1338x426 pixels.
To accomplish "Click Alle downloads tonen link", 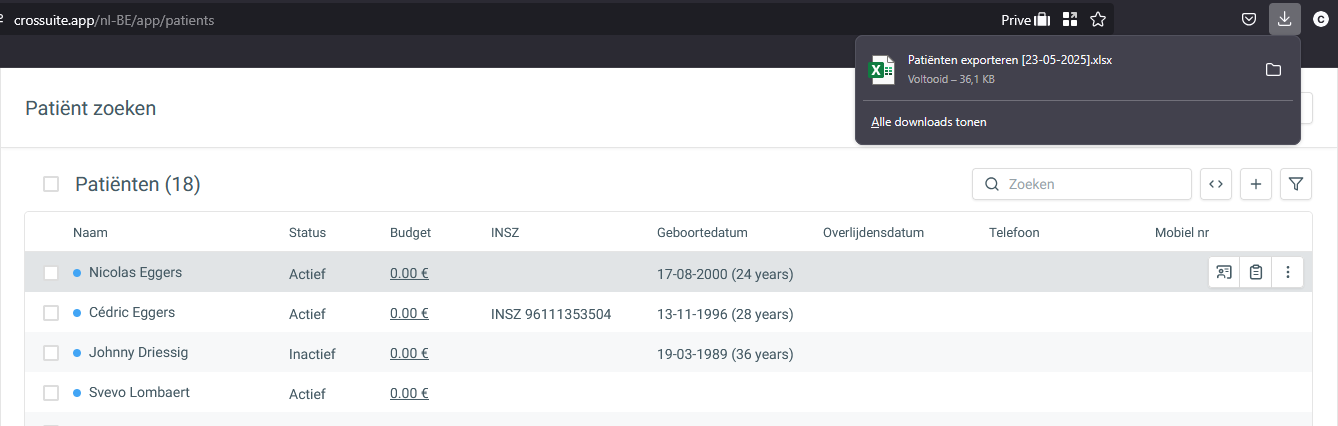I will [x=928, y=122].
